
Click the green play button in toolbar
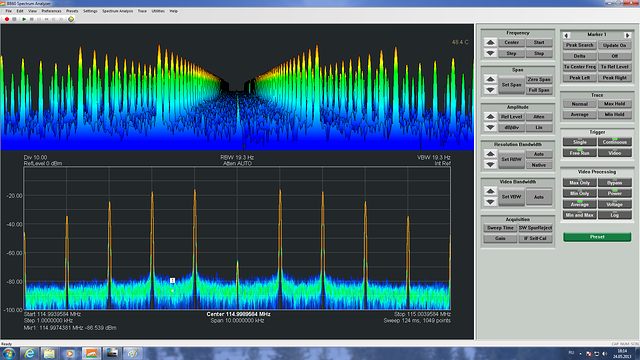[x=24, y=19]
